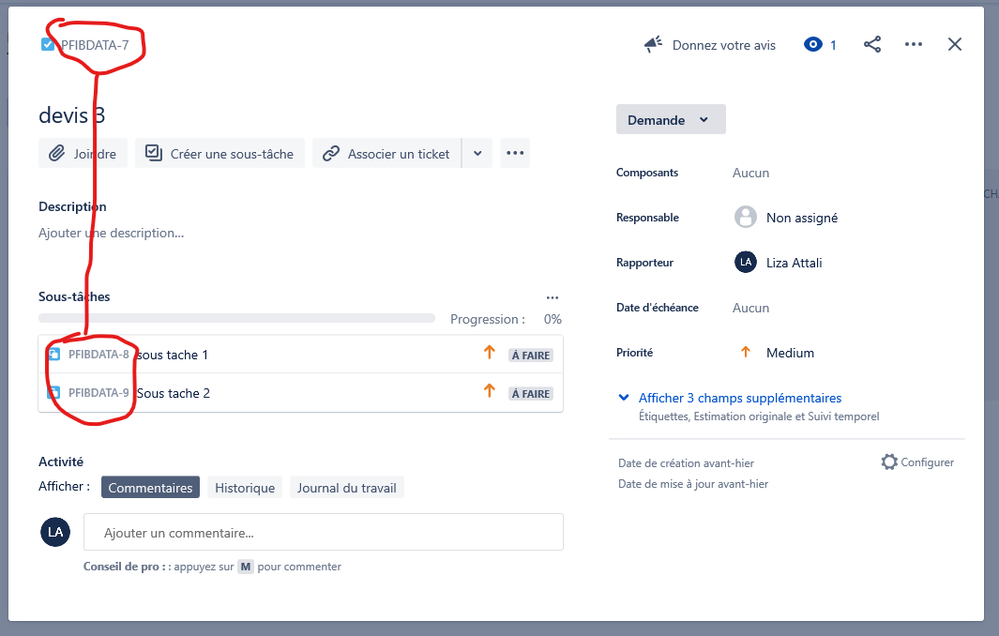The height and width of the screenshot is (636, 999).
Task: Show the 3 champs supplémentaires link
Action: [740, 397]
